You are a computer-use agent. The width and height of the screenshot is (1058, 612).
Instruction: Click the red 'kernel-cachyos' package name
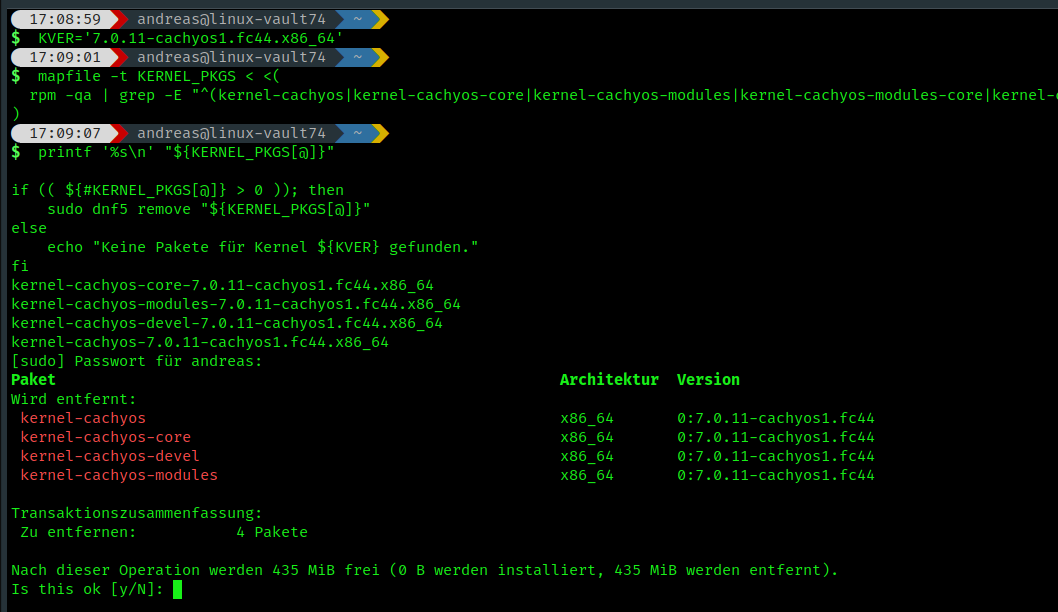(x=83, y=418)
